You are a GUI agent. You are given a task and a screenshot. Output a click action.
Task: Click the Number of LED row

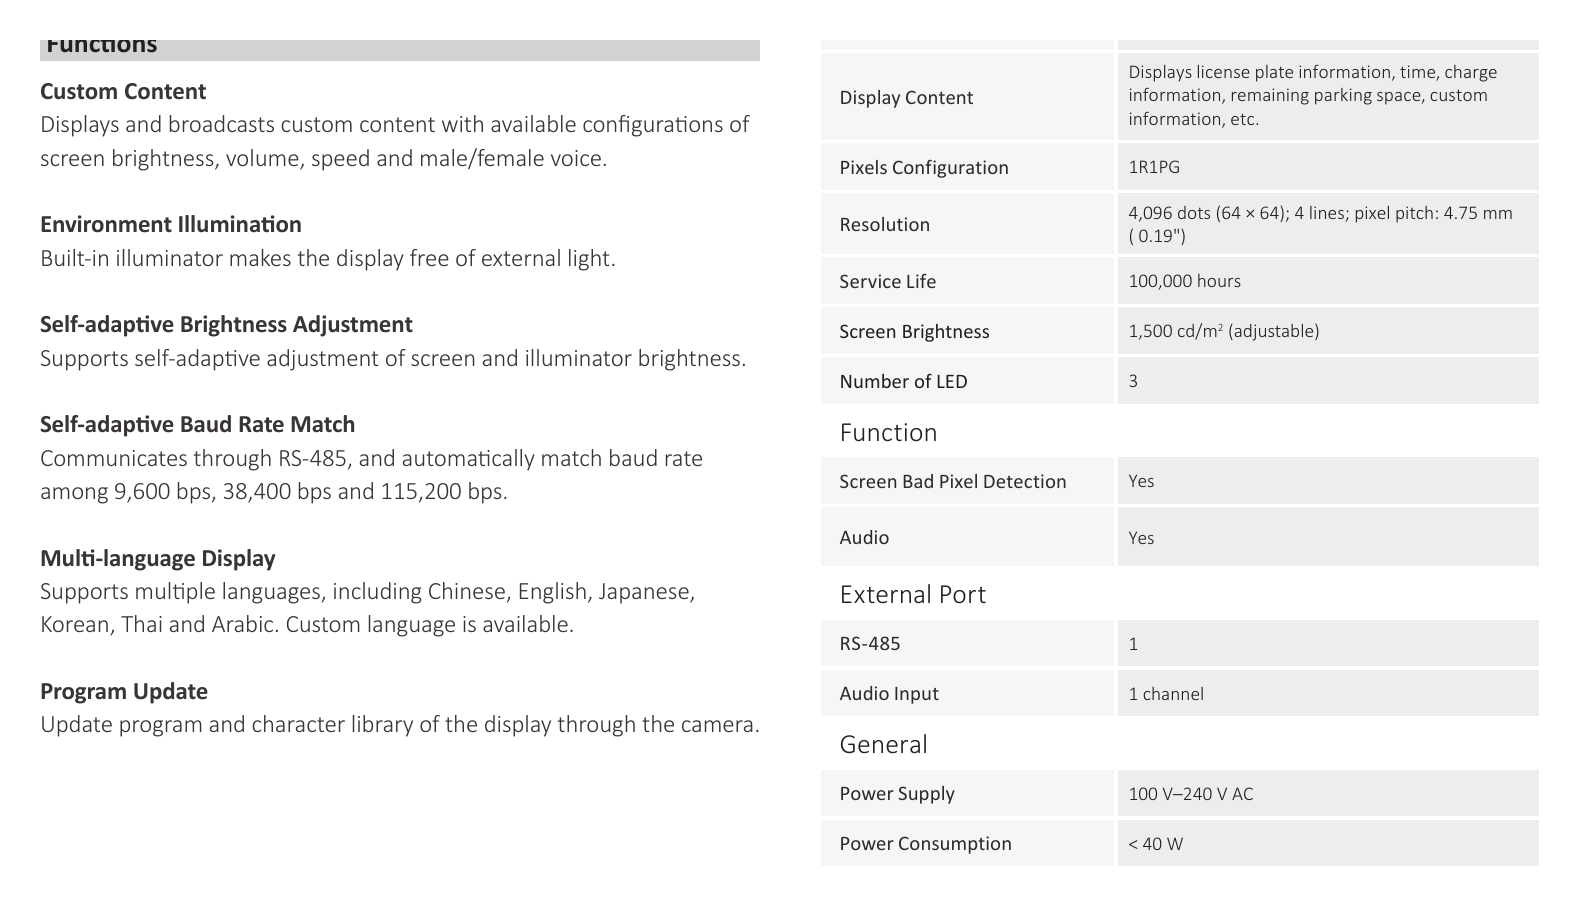click(1180, 381)
